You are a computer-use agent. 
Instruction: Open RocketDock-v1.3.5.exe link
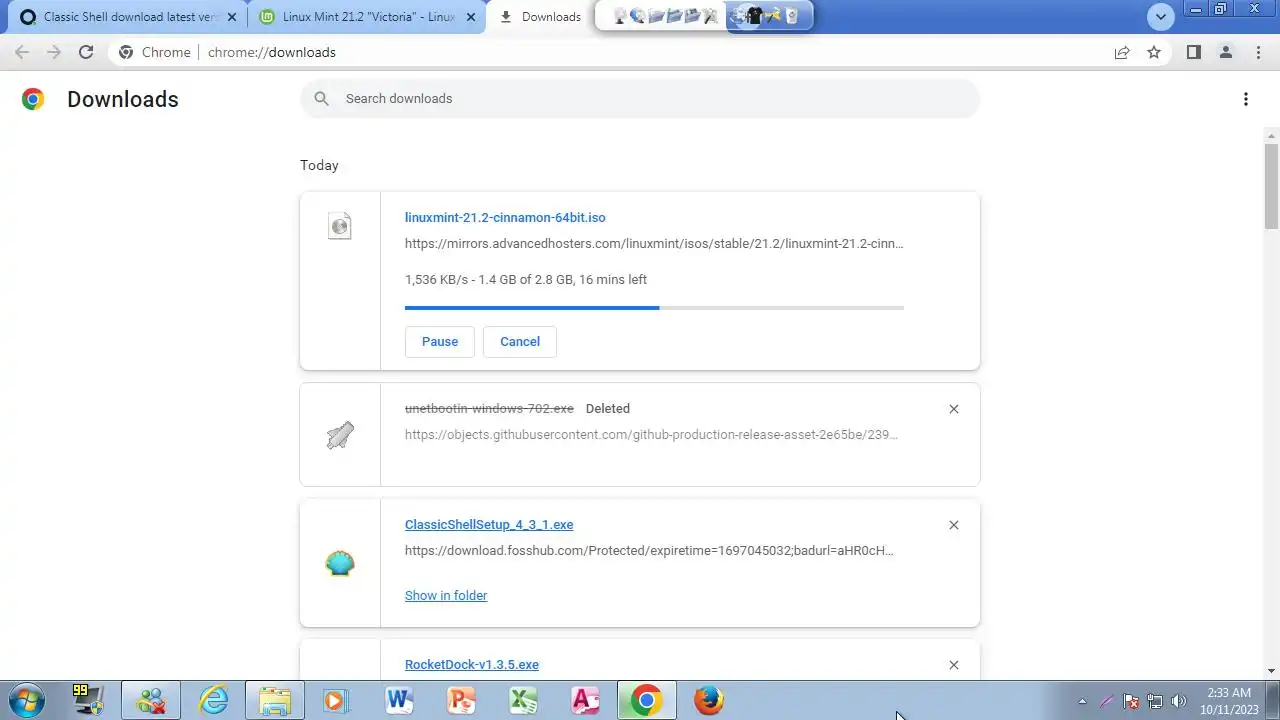coord(472,664)
